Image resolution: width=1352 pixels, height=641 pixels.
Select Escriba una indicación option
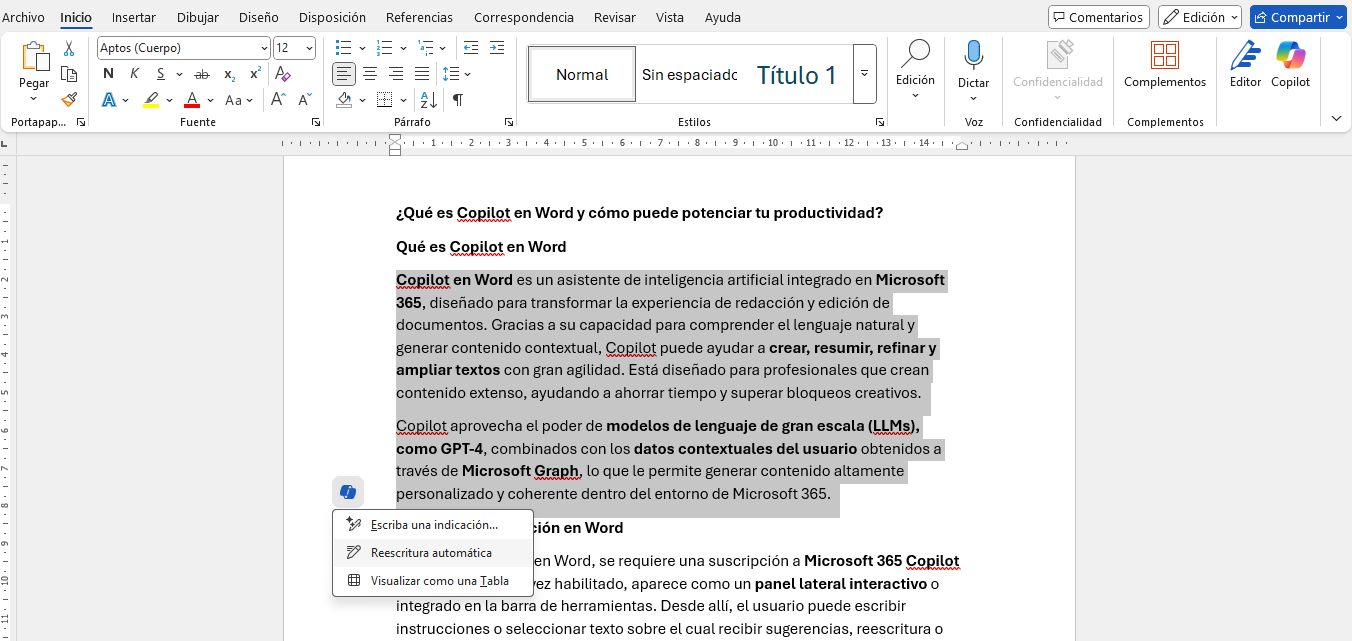click(433, 525)
